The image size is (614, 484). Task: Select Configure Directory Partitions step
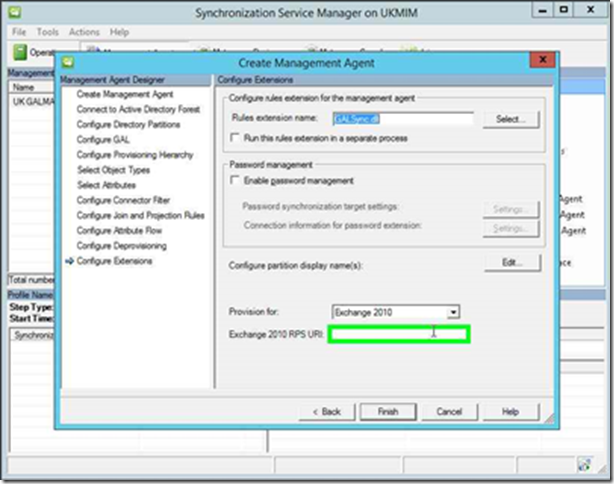point(128,125)
